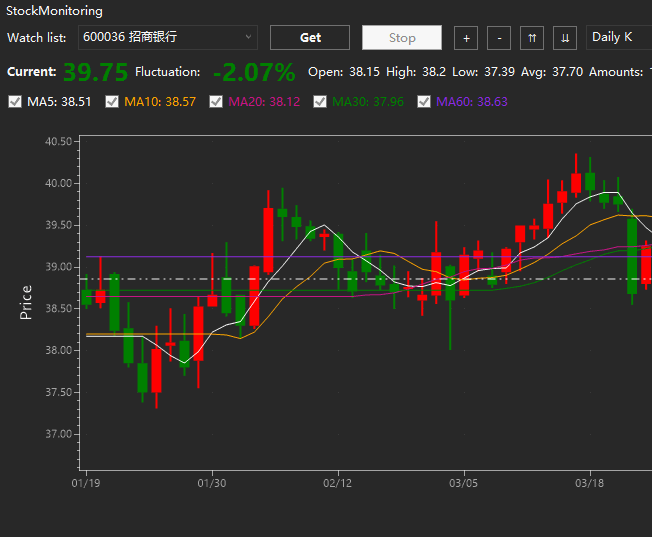Click the MA5: 38.51 label text
This screenshot has height=537, width=652.
click(59, 101)
